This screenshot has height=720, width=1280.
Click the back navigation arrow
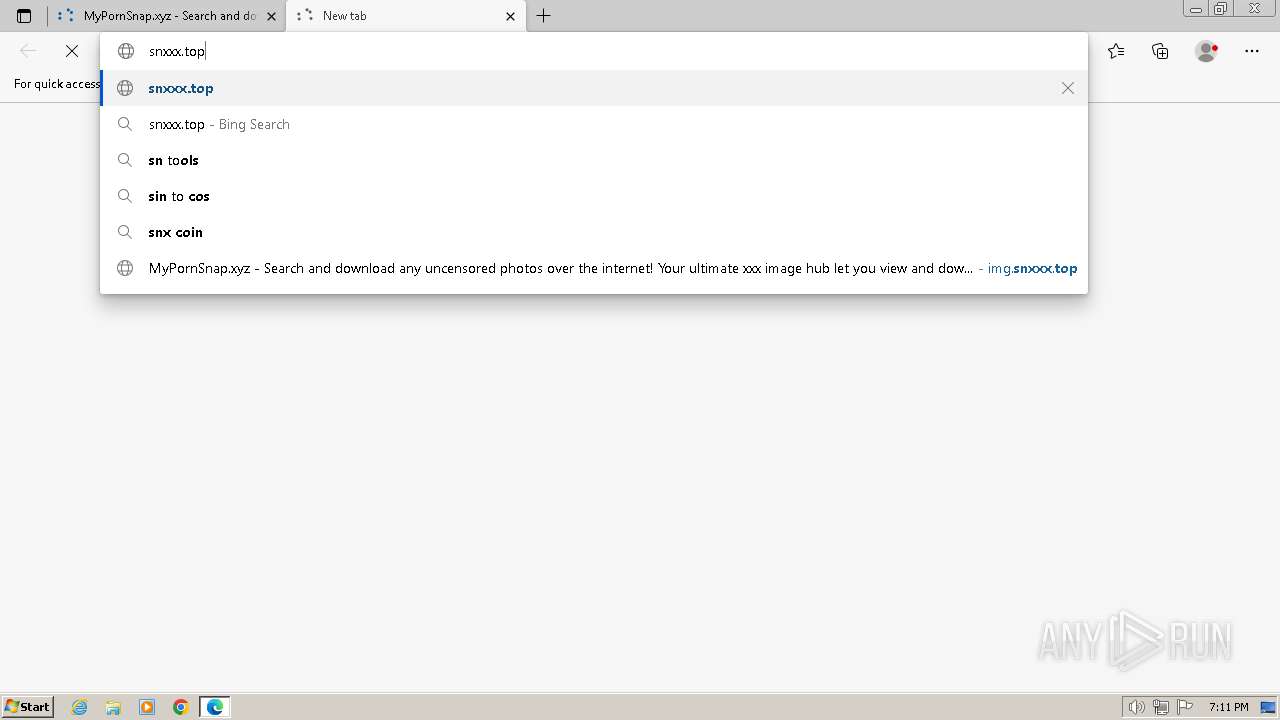pyautogui.click(x=28, y=51)
